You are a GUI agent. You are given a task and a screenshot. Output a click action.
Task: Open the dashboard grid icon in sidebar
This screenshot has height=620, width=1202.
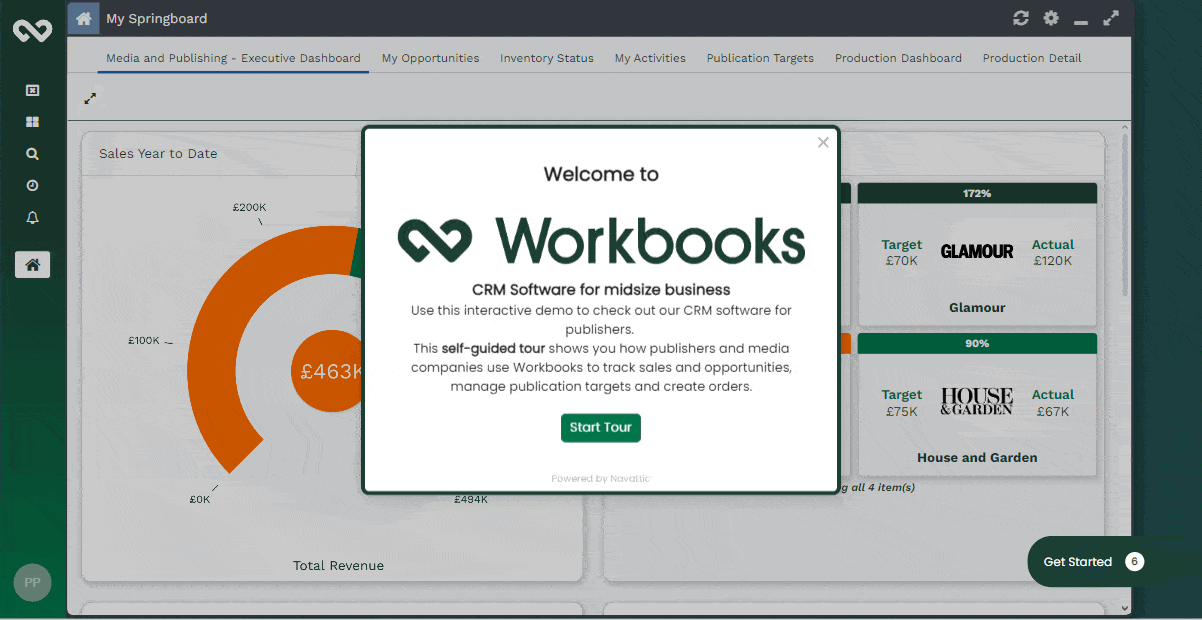pos(32,122)
